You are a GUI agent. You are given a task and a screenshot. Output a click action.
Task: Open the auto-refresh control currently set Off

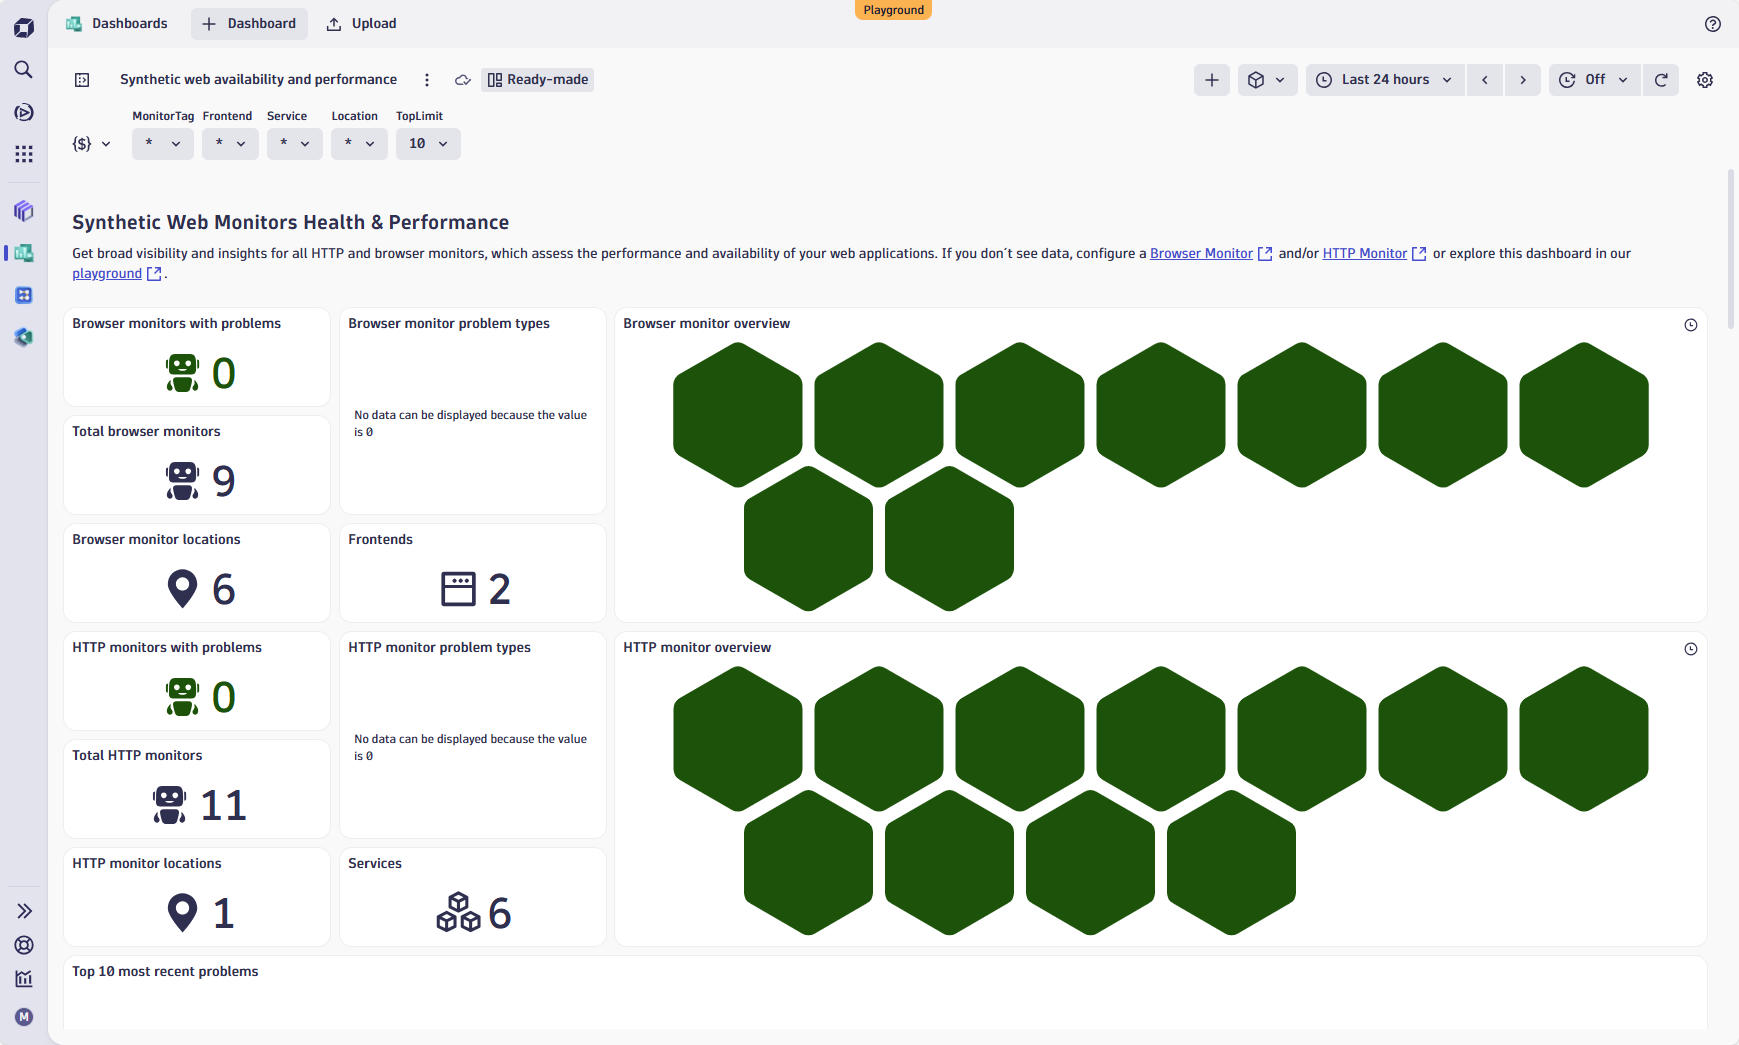point(1592,79)
